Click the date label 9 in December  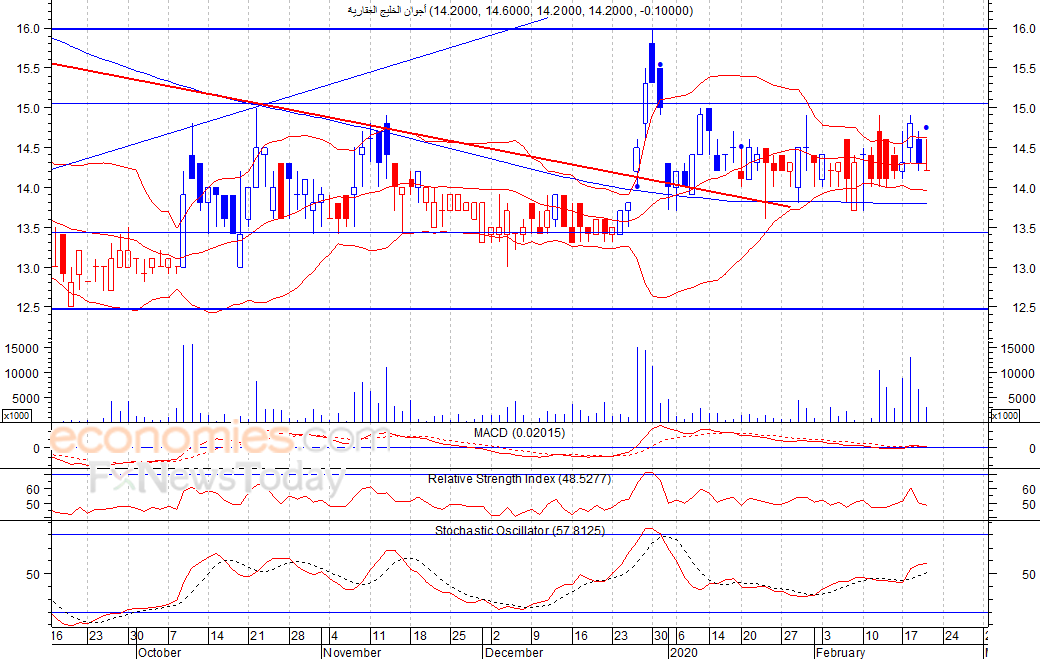[x=537, y=636]
